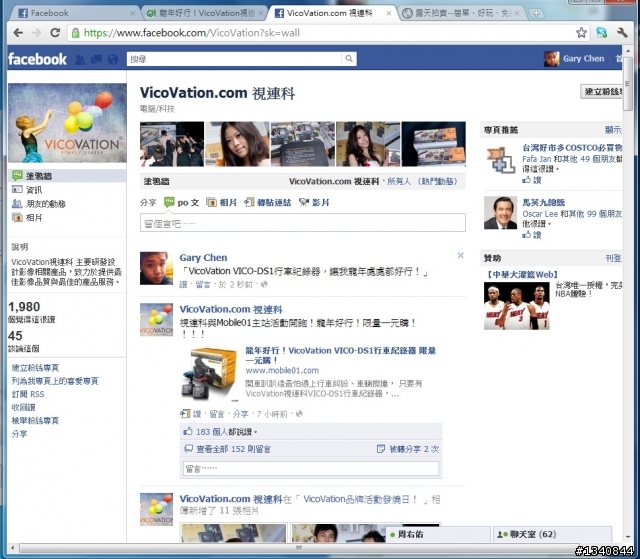Like the 馬英九總統 page thumb icon
This screenshot has width=640, height=559.
[527, 235]
